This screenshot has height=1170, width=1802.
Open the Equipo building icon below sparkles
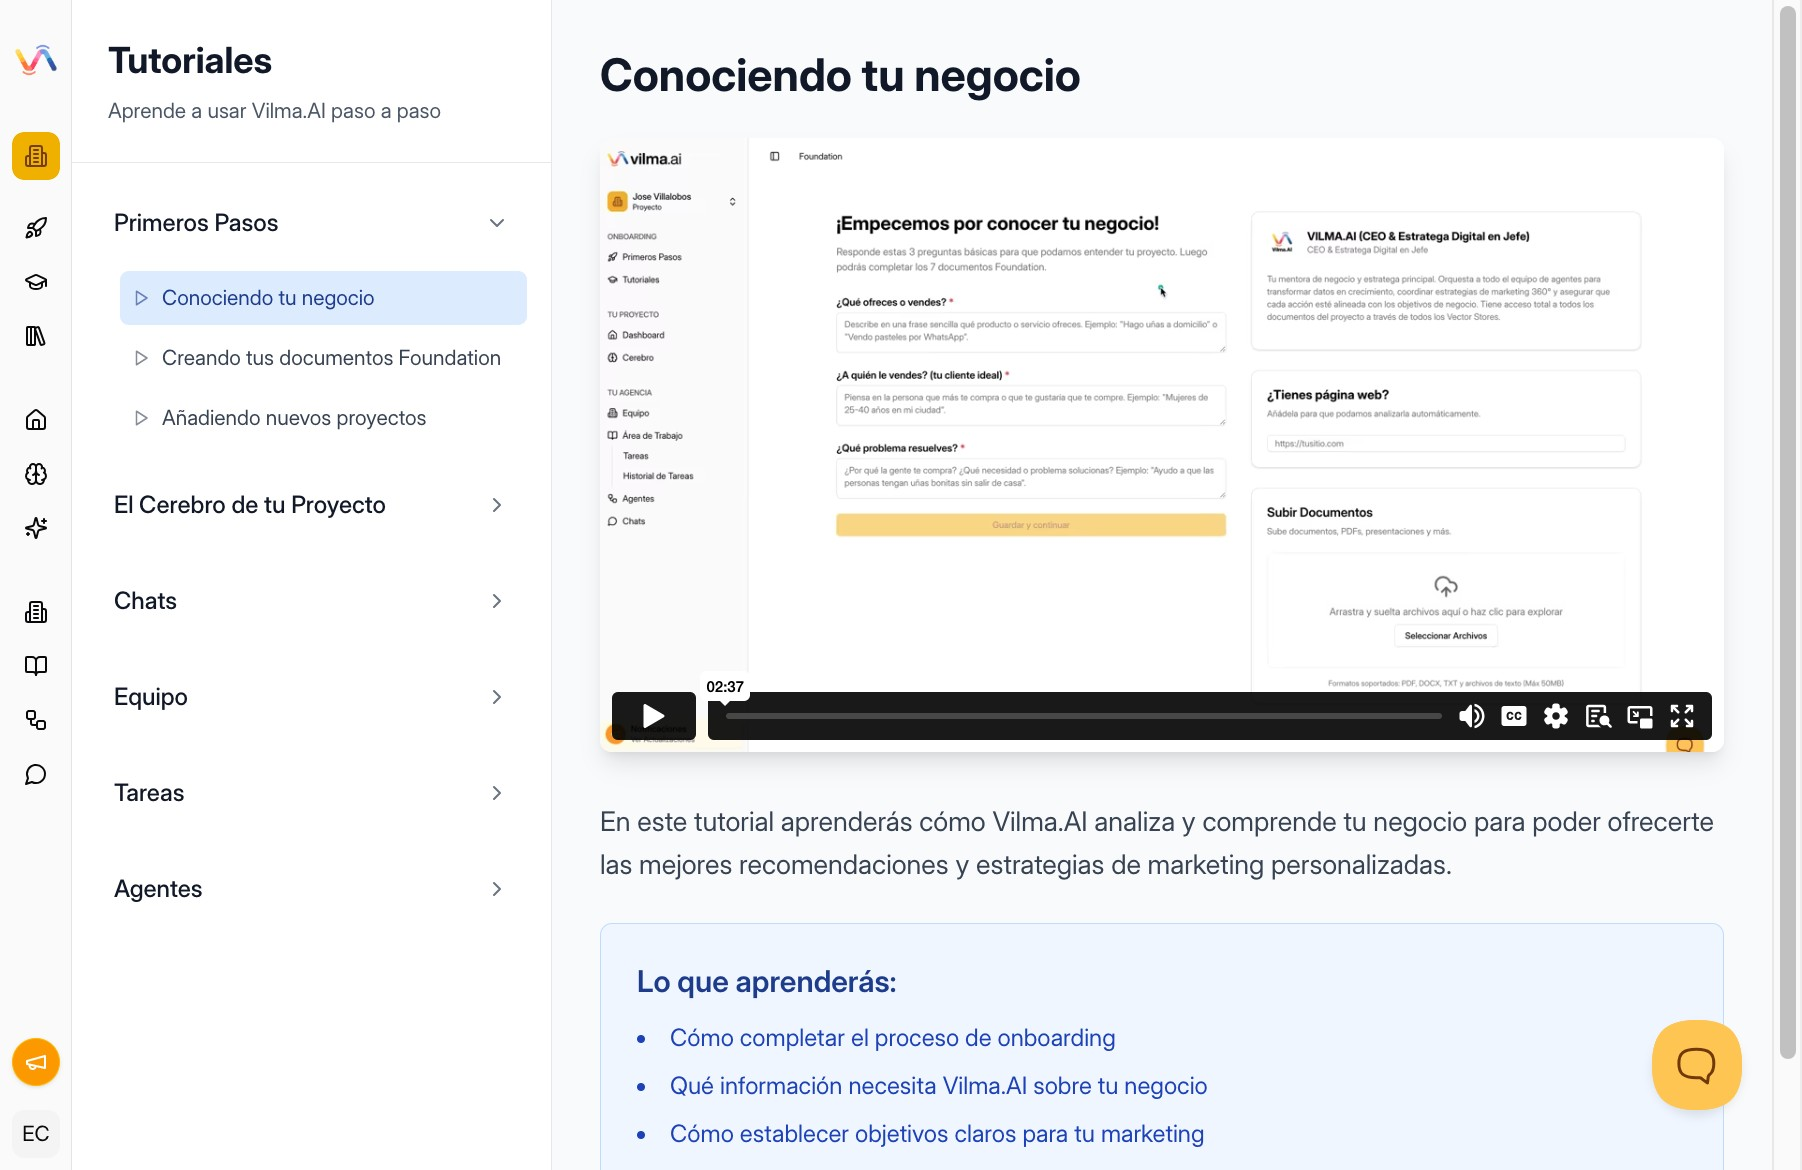pos(36,612)
